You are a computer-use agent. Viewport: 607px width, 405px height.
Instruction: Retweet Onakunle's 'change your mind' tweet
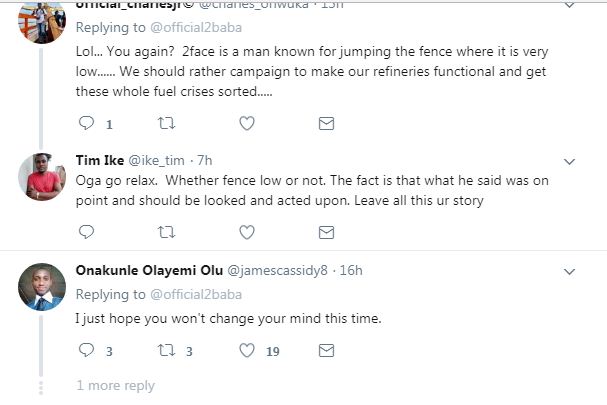[166, 350]
